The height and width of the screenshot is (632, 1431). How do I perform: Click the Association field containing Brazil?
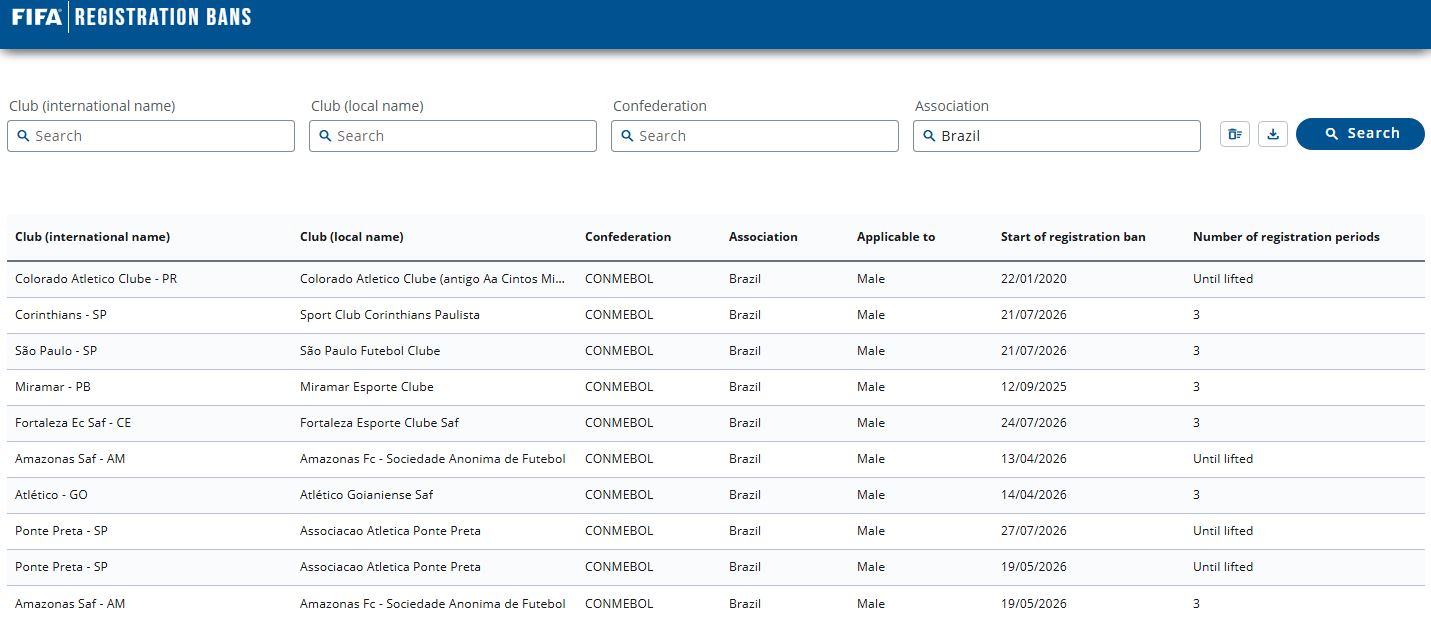pos(1057,136)
